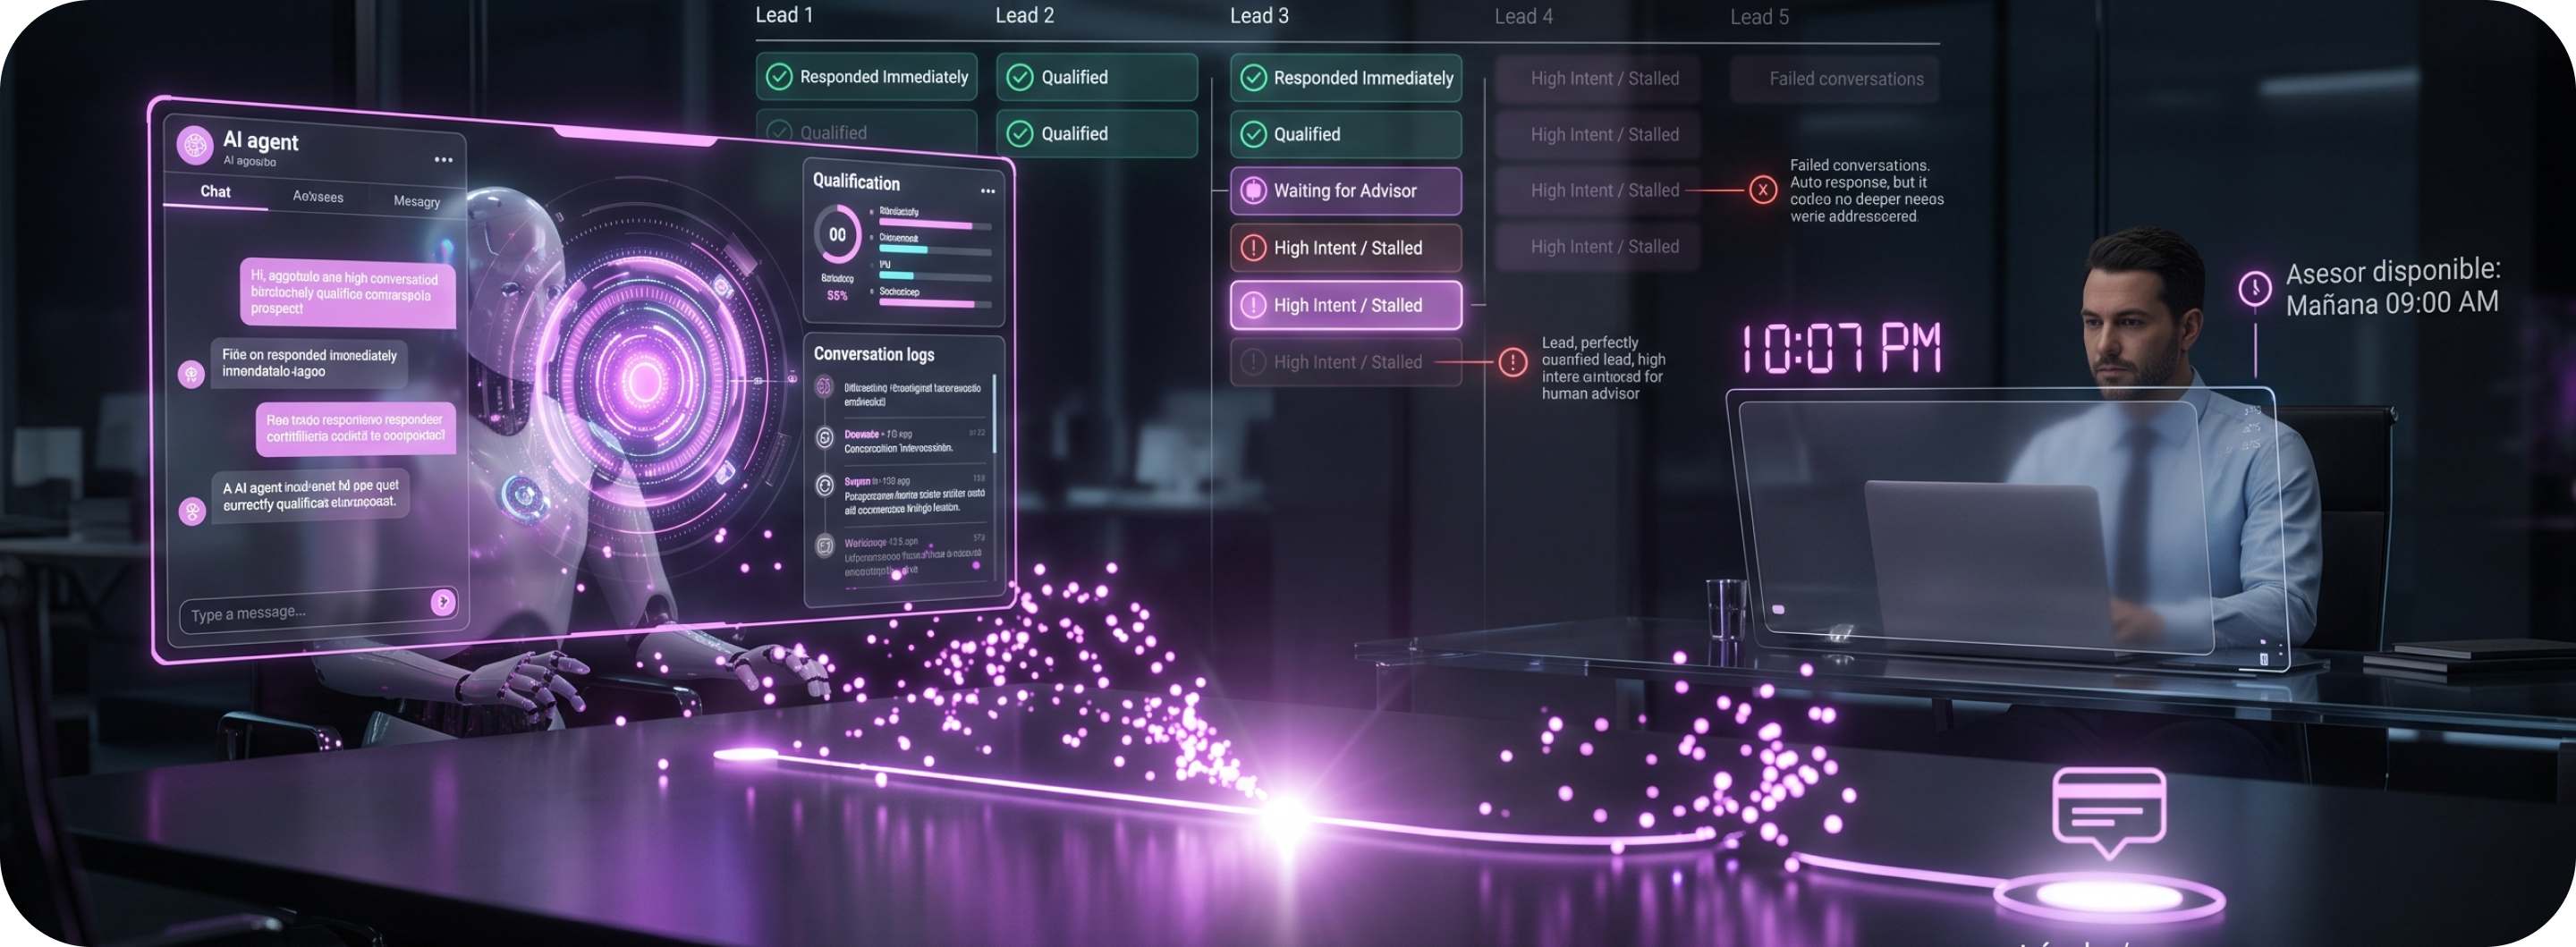The width and height of the screenshot is (2576, 947).
Task: Select the Lead 4 column header
Action: pyautogui.click(x=1524, y=17)
